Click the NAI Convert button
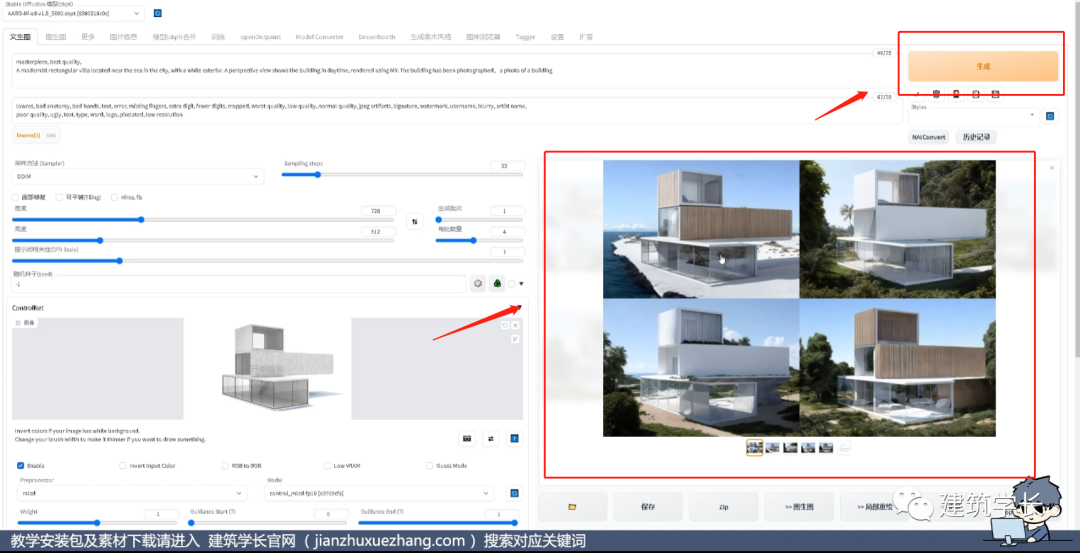The width and height of the screenshot is (1080, 553). (x=928, y=137)
